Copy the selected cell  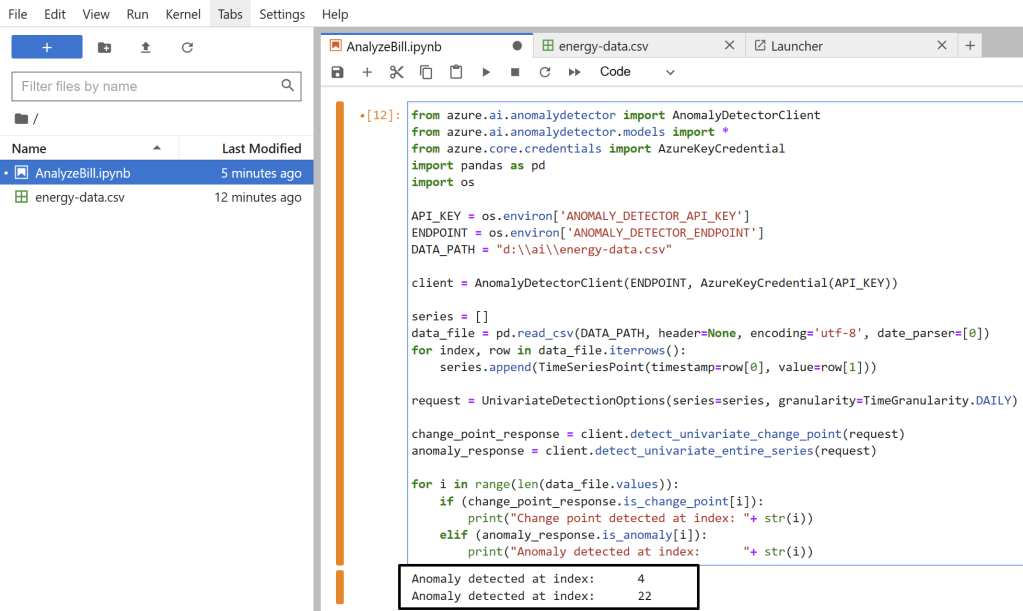point(426,72)
